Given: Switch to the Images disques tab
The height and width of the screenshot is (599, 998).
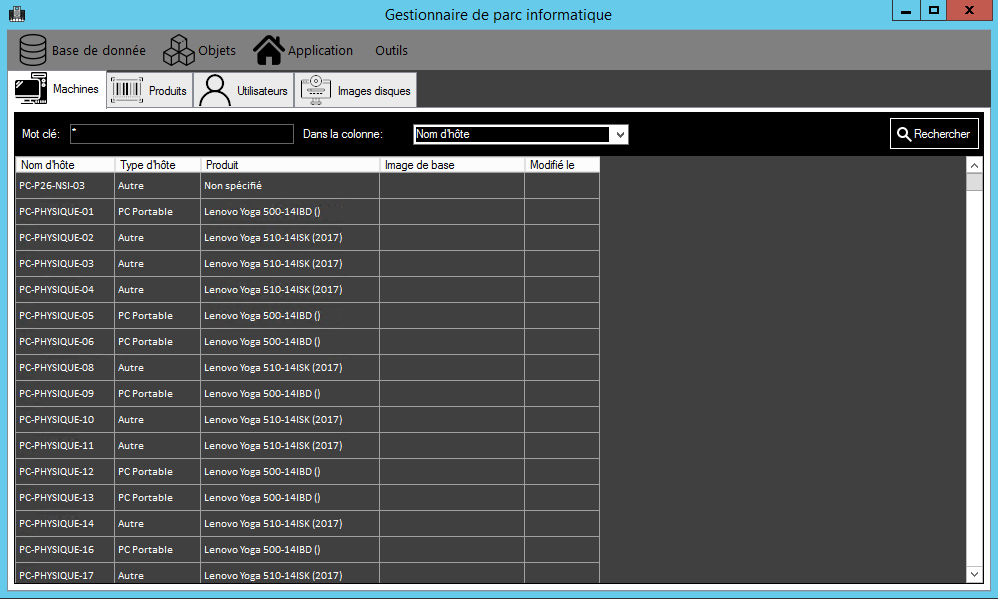Looking at the screenshot, I should coord(356,90).
